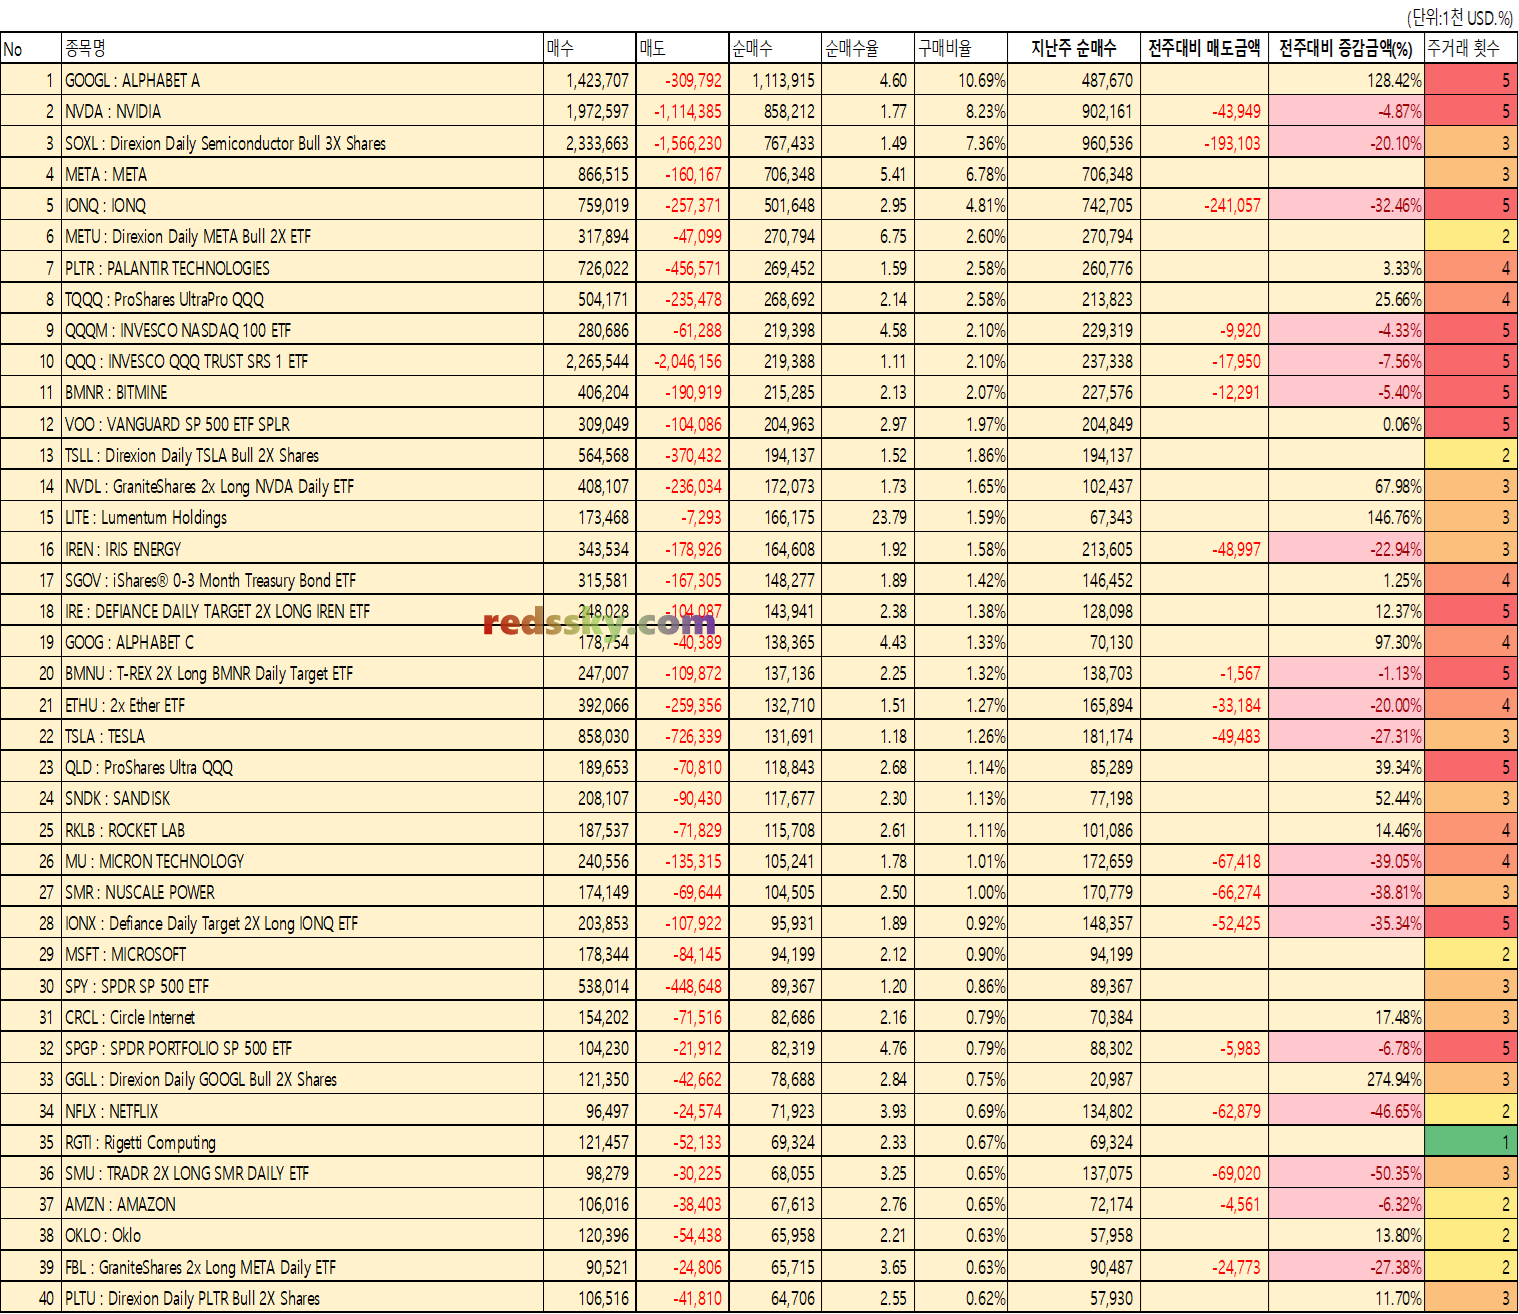Click the 지난주 순매수 header

click(1074, 48)
